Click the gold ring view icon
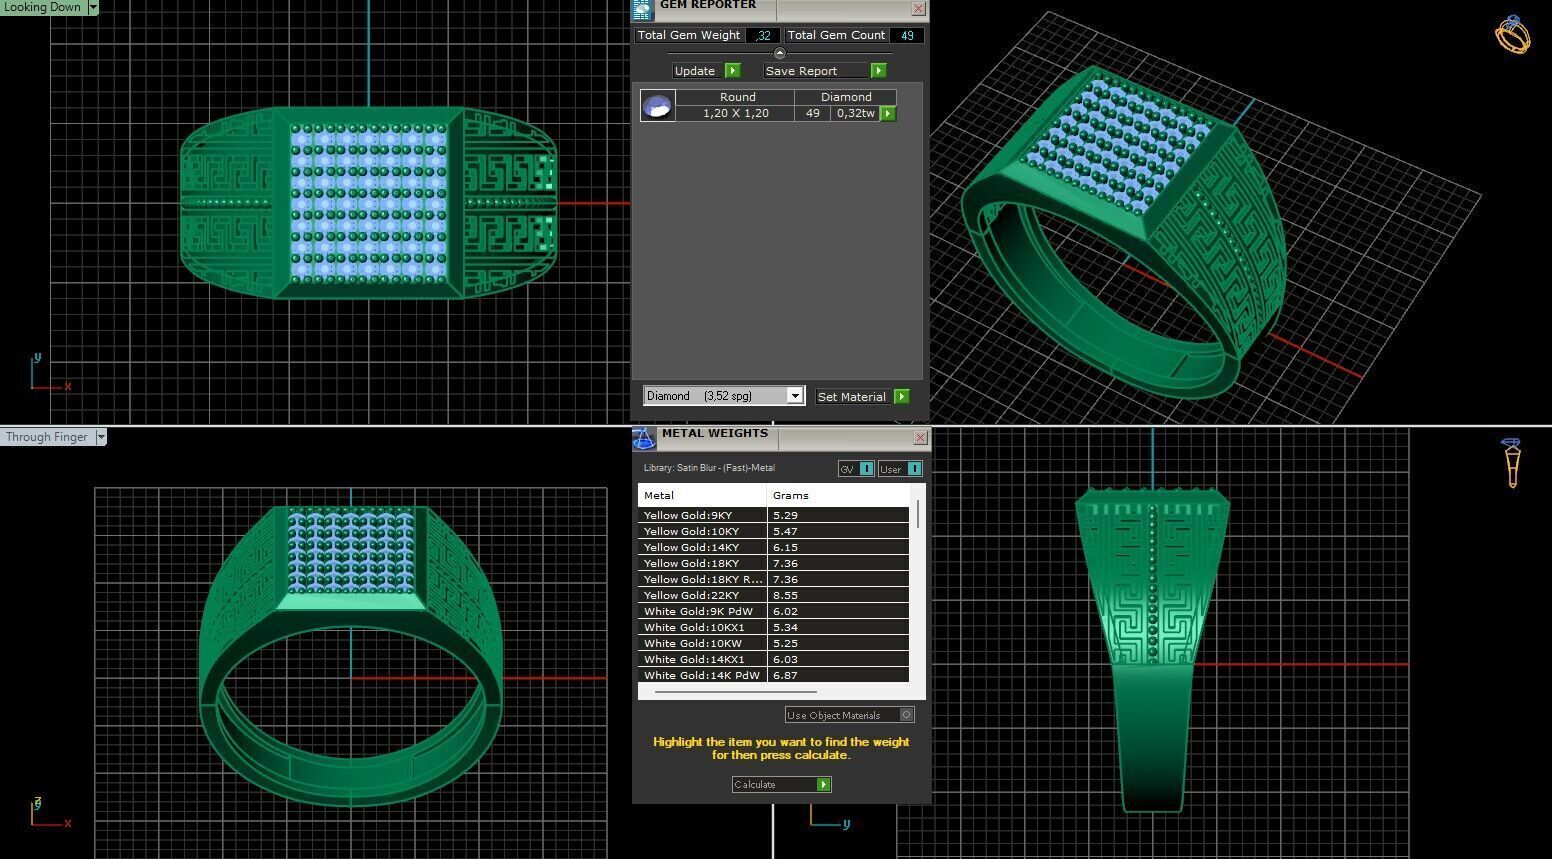Screen dimensions: 1552x859 (x=1512, y=35)
